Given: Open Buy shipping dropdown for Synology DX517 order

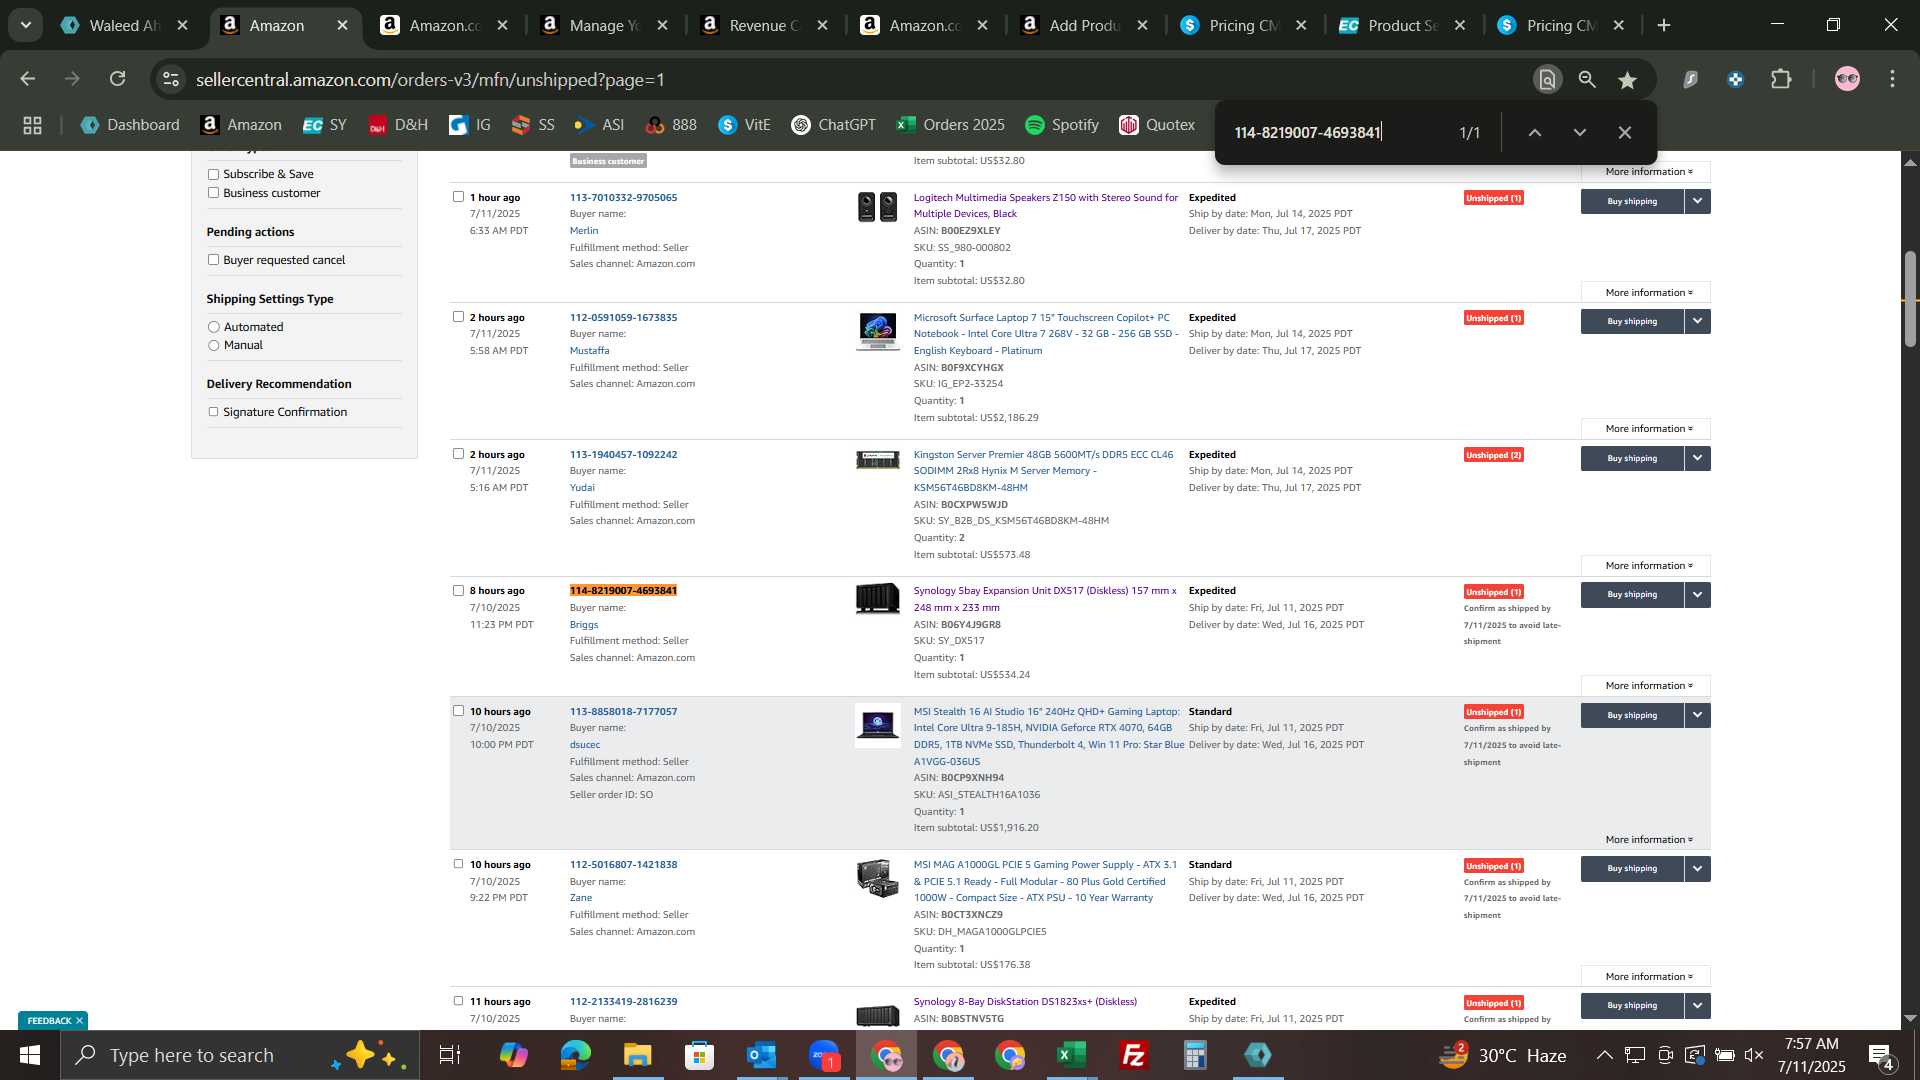Looking at the screenshot, I should tap(1698, 594).
